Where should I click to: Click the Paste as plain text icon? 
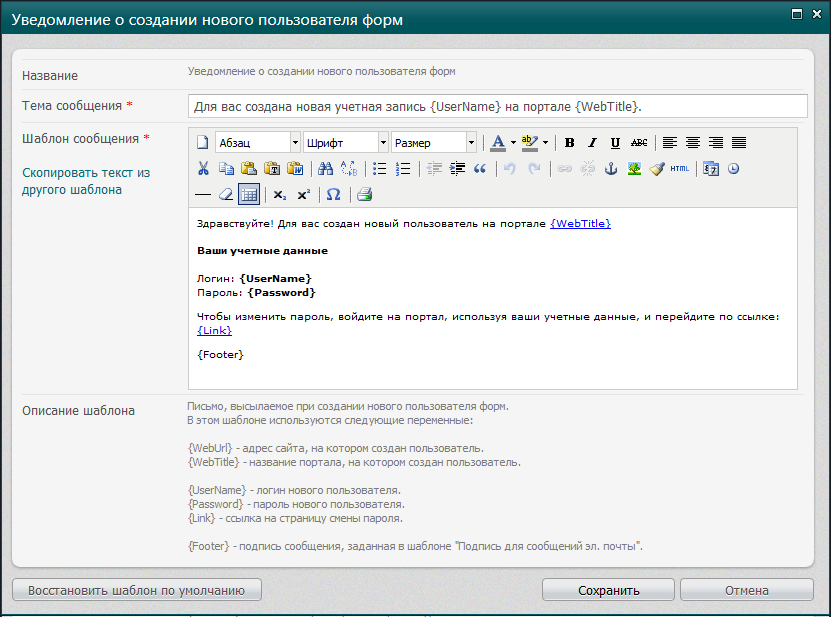pos(272,169)
